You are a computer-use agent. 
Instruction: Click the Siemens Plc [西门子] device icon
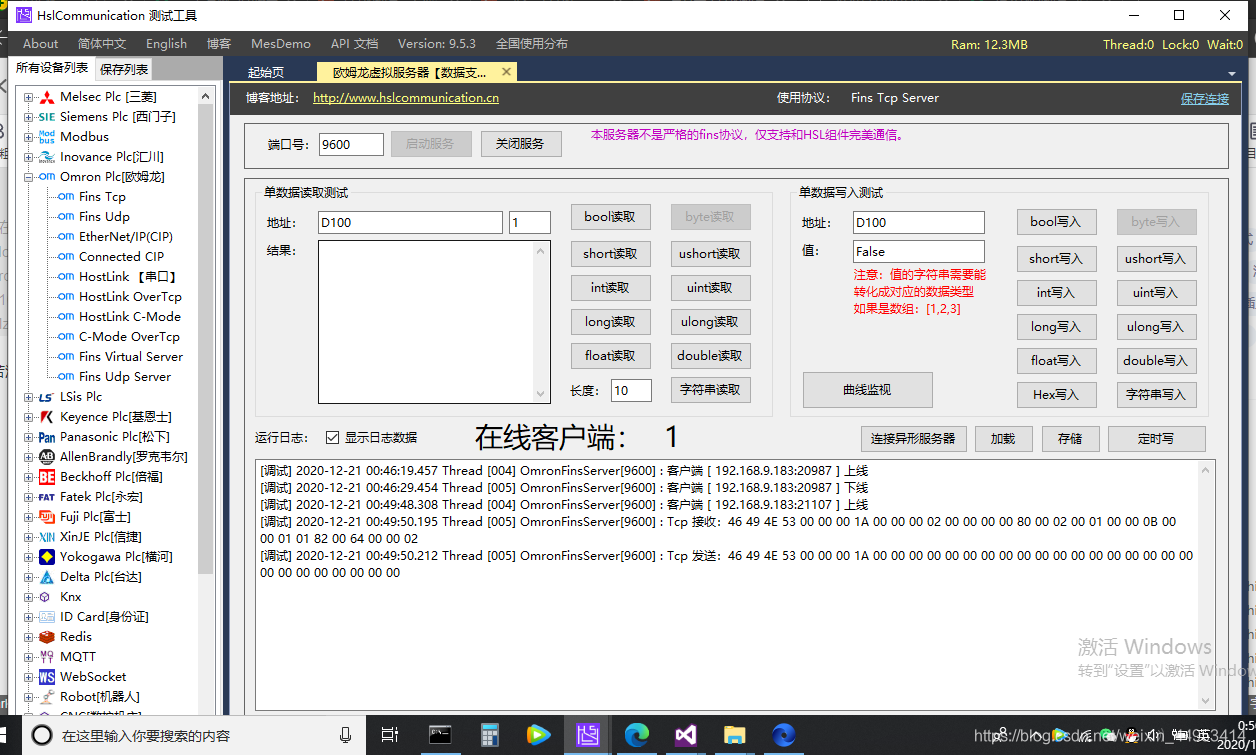(45, 116)
